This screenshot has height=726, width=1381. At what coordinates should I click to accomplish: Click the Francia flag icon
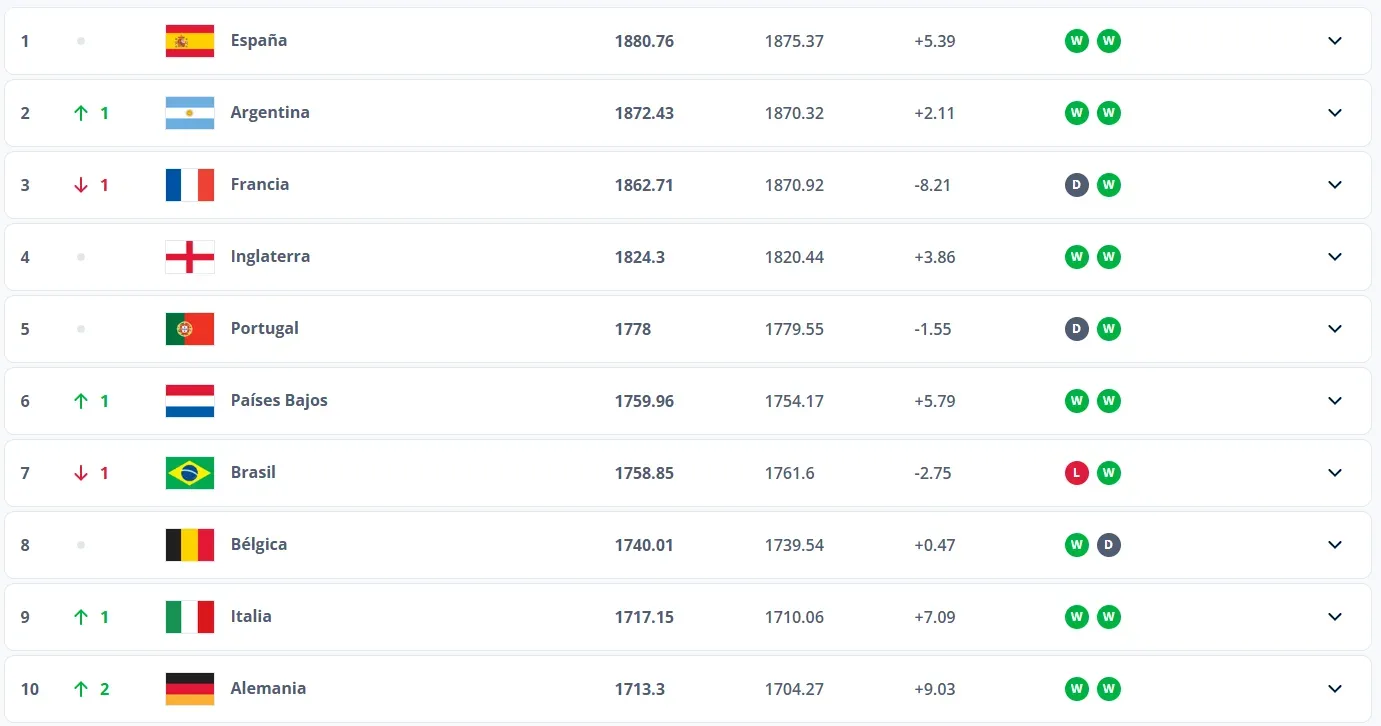(189, 185)
